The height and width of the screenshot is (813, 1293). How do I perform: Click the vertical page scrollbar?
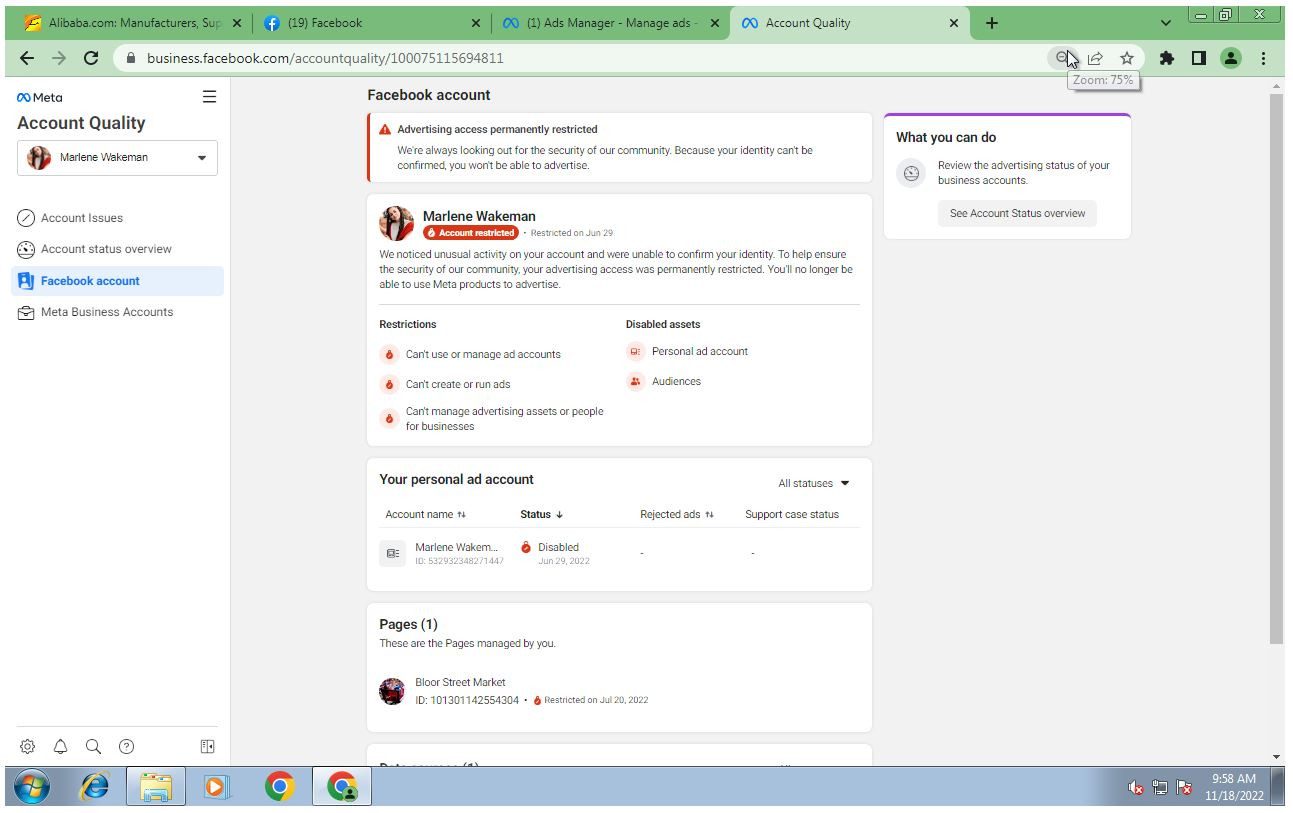(1276, 370)
